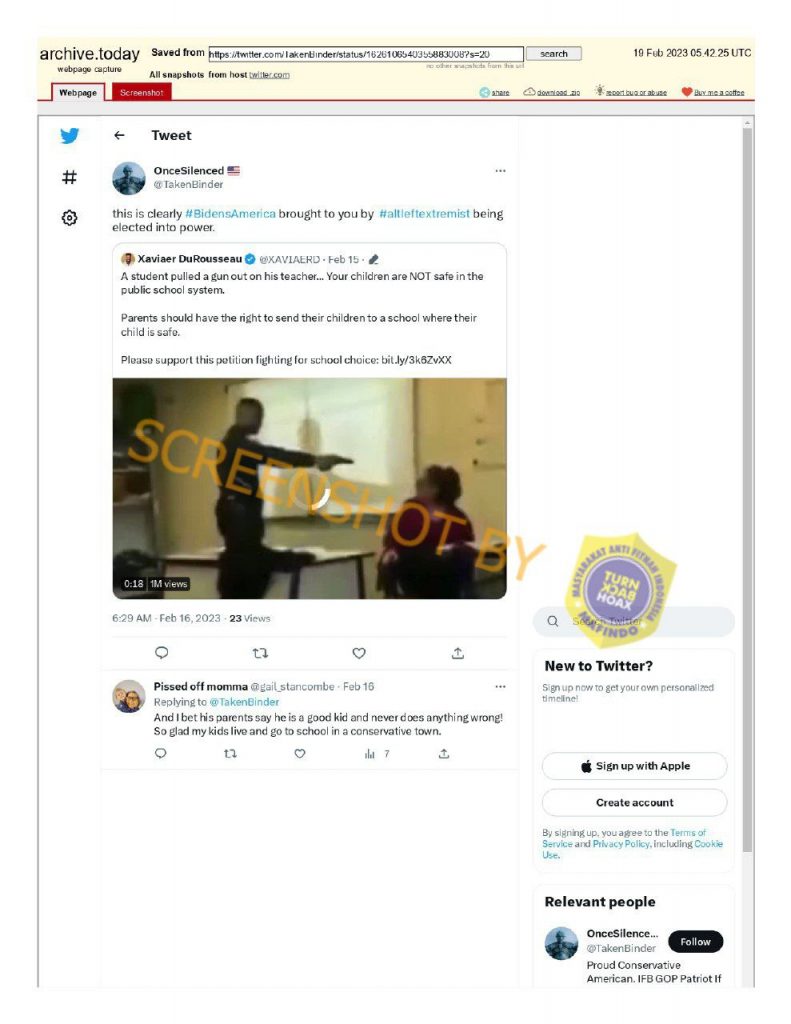Retweet the OnceSilenced tweet

pyautogui.click(x=260, y=652)
